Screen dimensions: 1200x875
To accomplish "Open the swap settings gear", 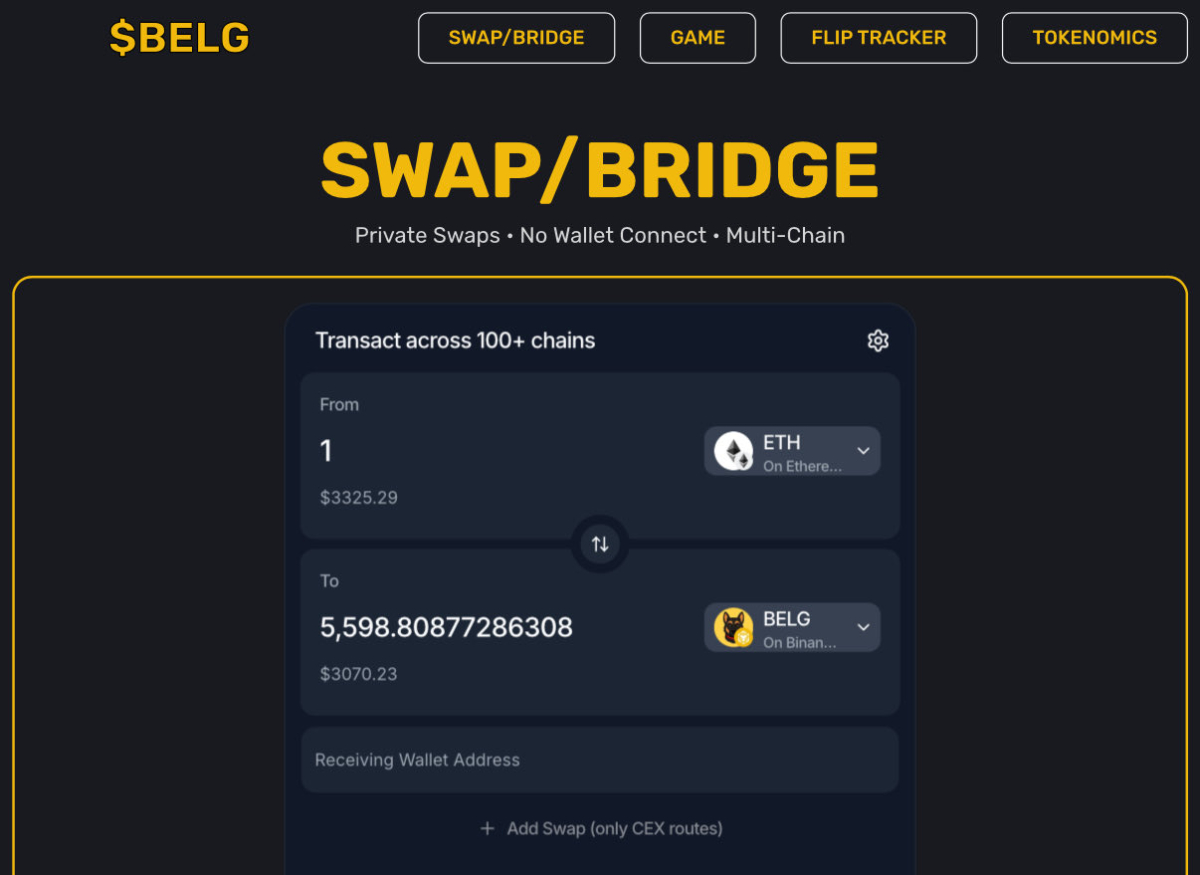I will (x=877, y=340).
